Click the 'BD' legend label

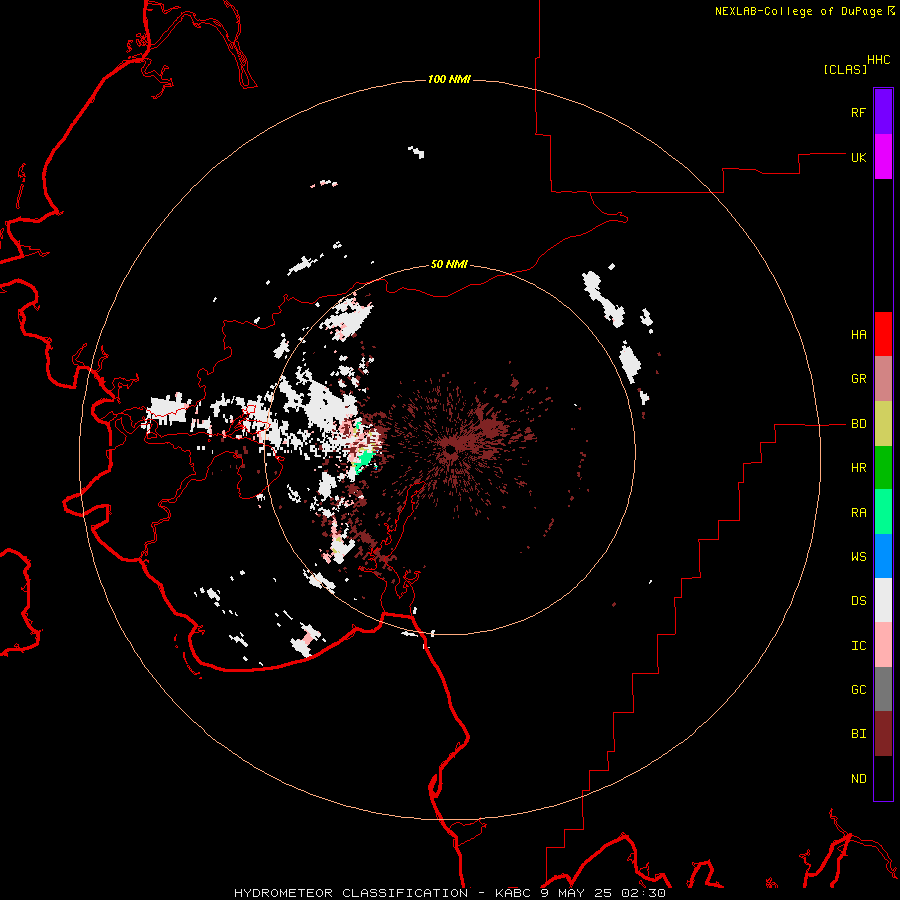858,424
